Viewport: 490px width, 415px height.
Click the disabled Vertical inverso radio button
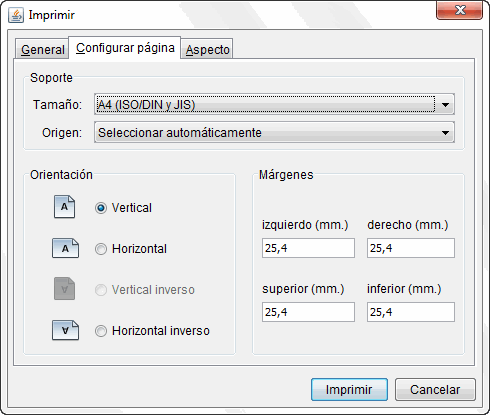point(101,290)
